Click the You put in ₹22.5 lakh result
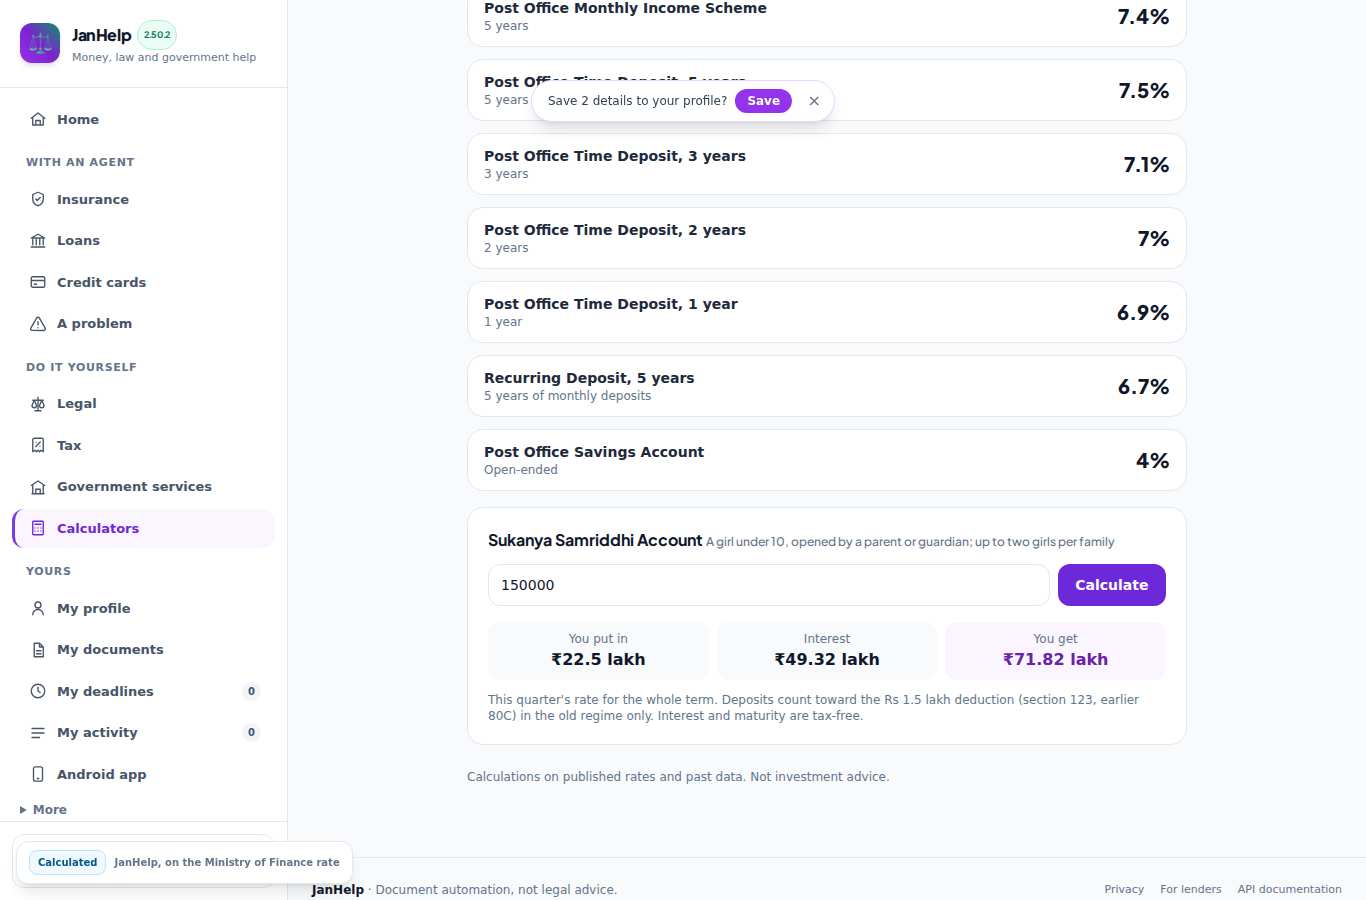The image size is (1366, 900). pyautogui.click(x=598, y=650)
